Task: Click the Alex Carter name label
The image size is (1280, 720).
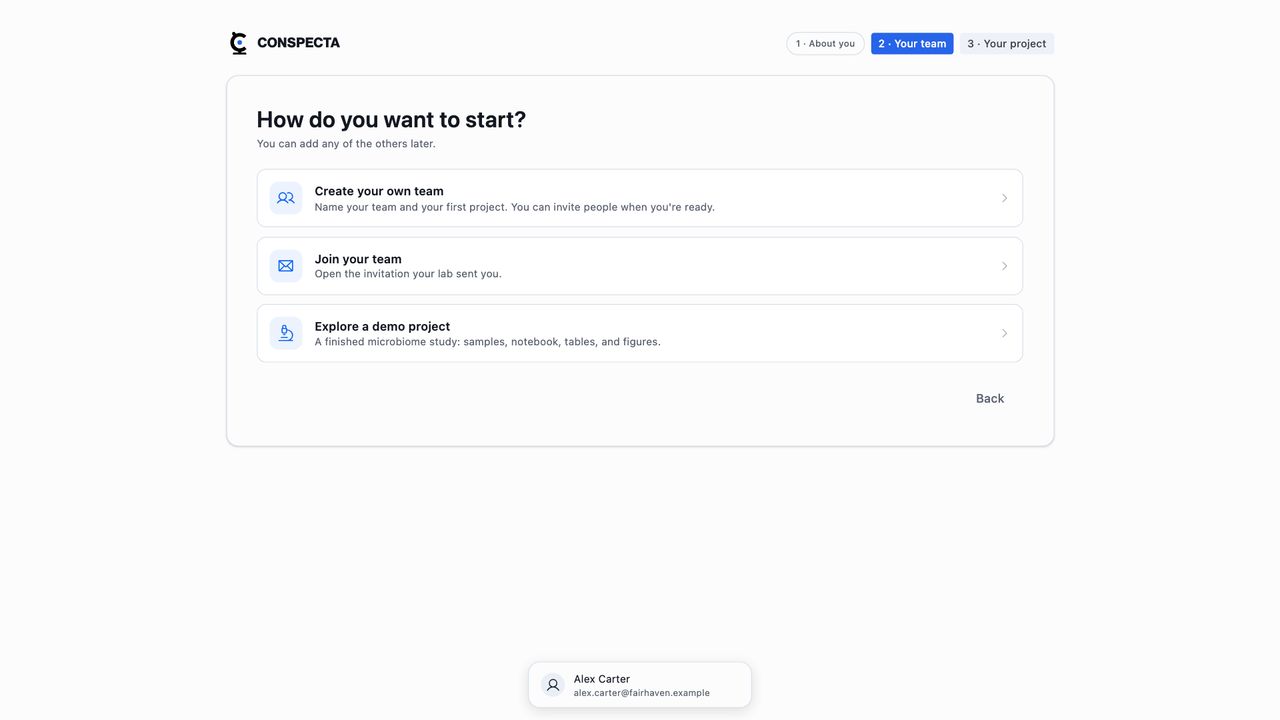Action: [602, 679]
